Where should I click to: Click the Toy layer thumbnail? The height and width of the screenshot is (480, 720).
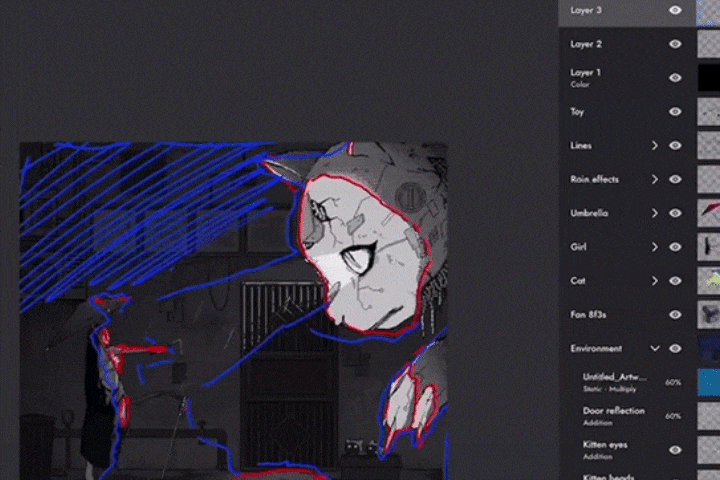click(709, 112)
